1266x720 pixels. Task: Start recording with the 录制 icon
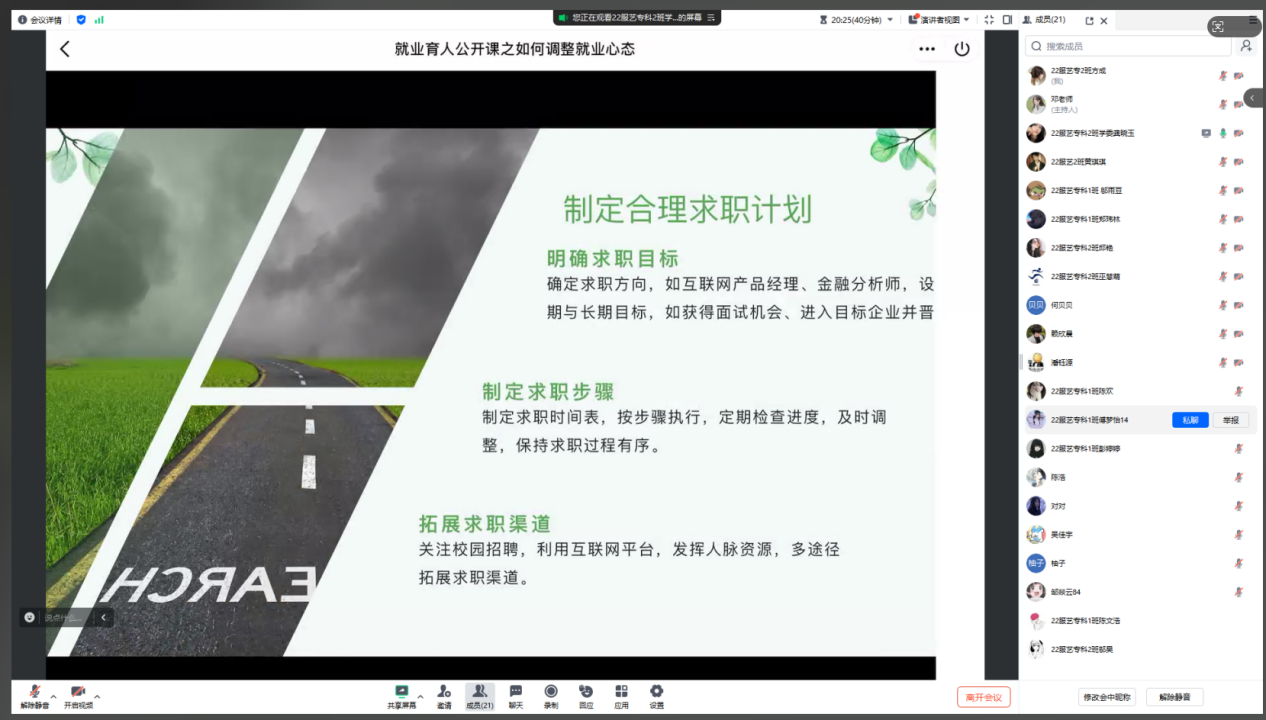pyautogui.click(x=551, y=691)
